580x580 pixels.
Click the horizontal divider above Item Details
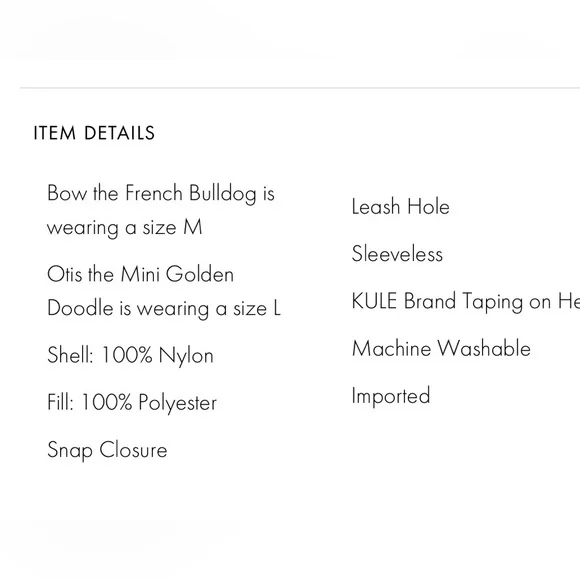coord(300,88)
